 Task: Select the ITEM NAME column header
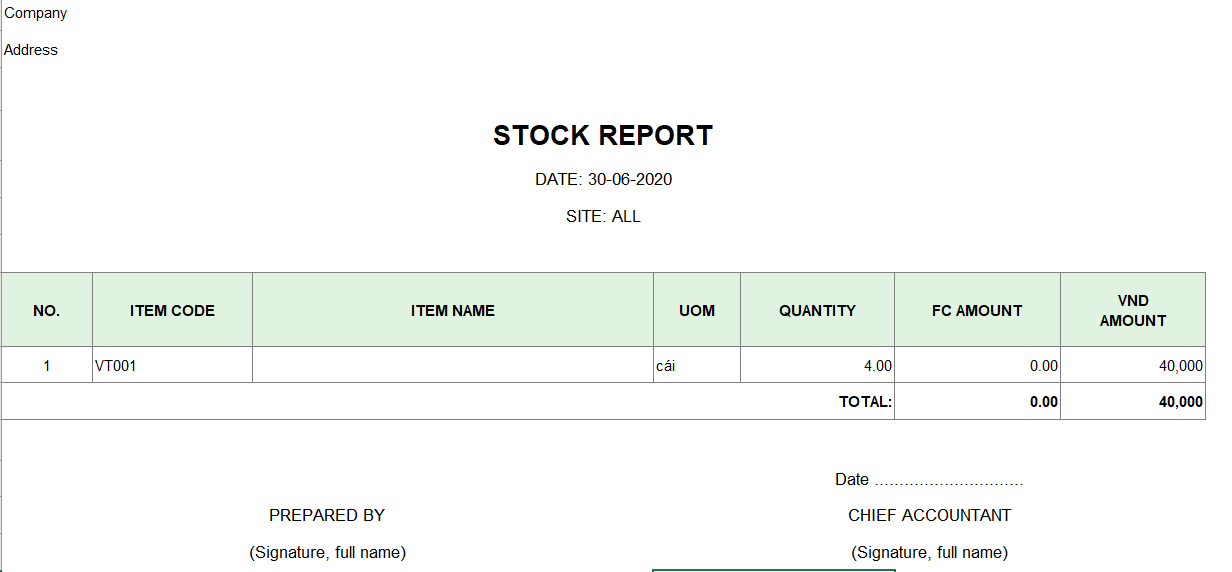point(453,311)
